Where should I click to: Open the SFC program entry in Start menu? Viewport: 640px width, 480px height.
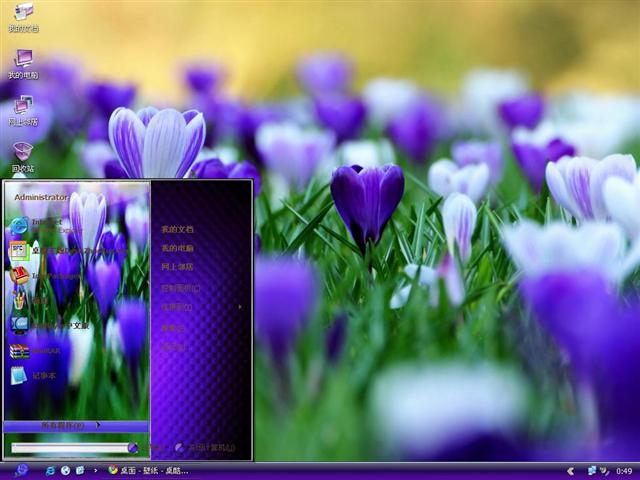(x=67, y=251)
